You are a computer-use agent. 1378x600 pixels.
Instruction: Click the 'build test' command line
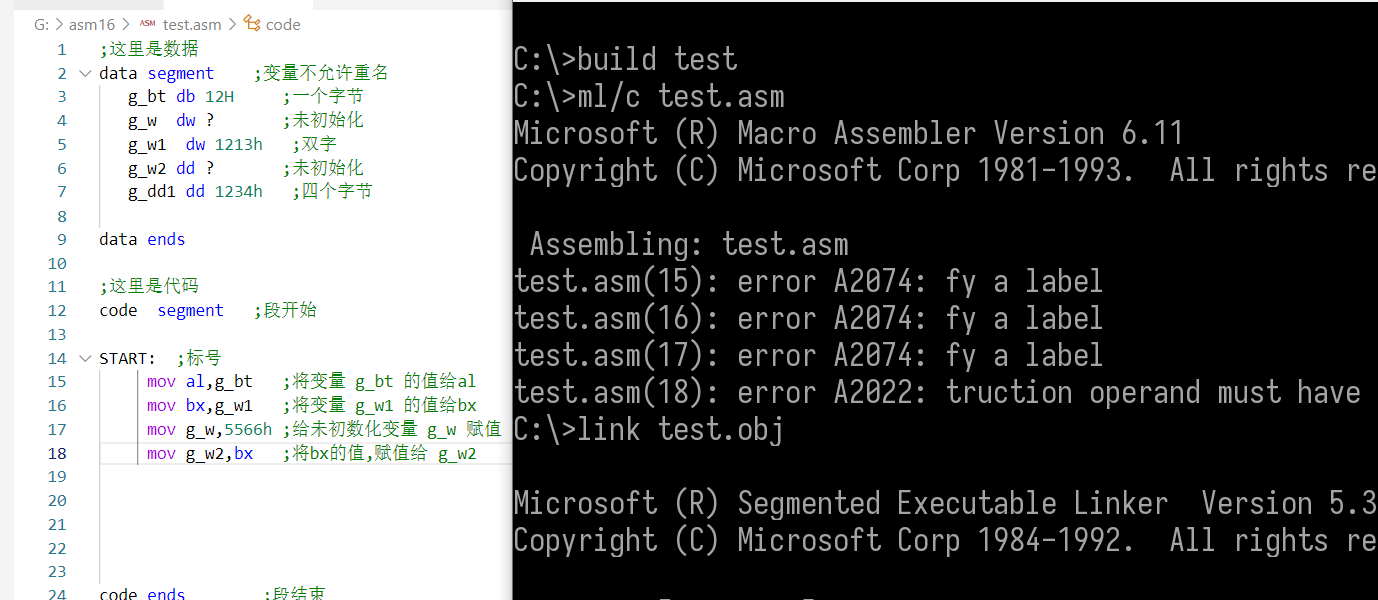[626, 60]
